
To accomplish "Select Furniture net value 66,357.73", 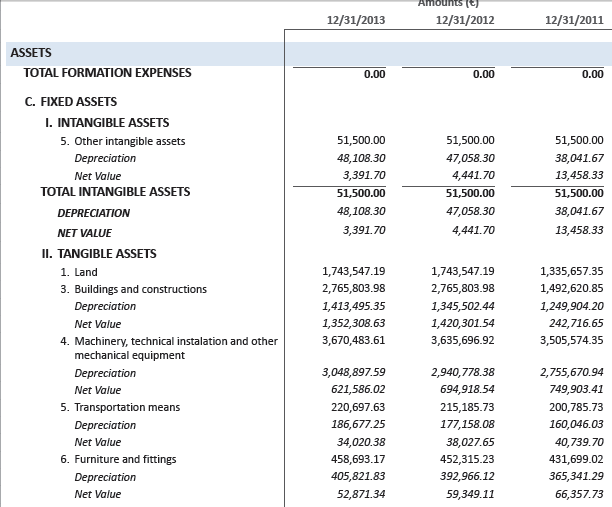I will (x=574, y=494).
